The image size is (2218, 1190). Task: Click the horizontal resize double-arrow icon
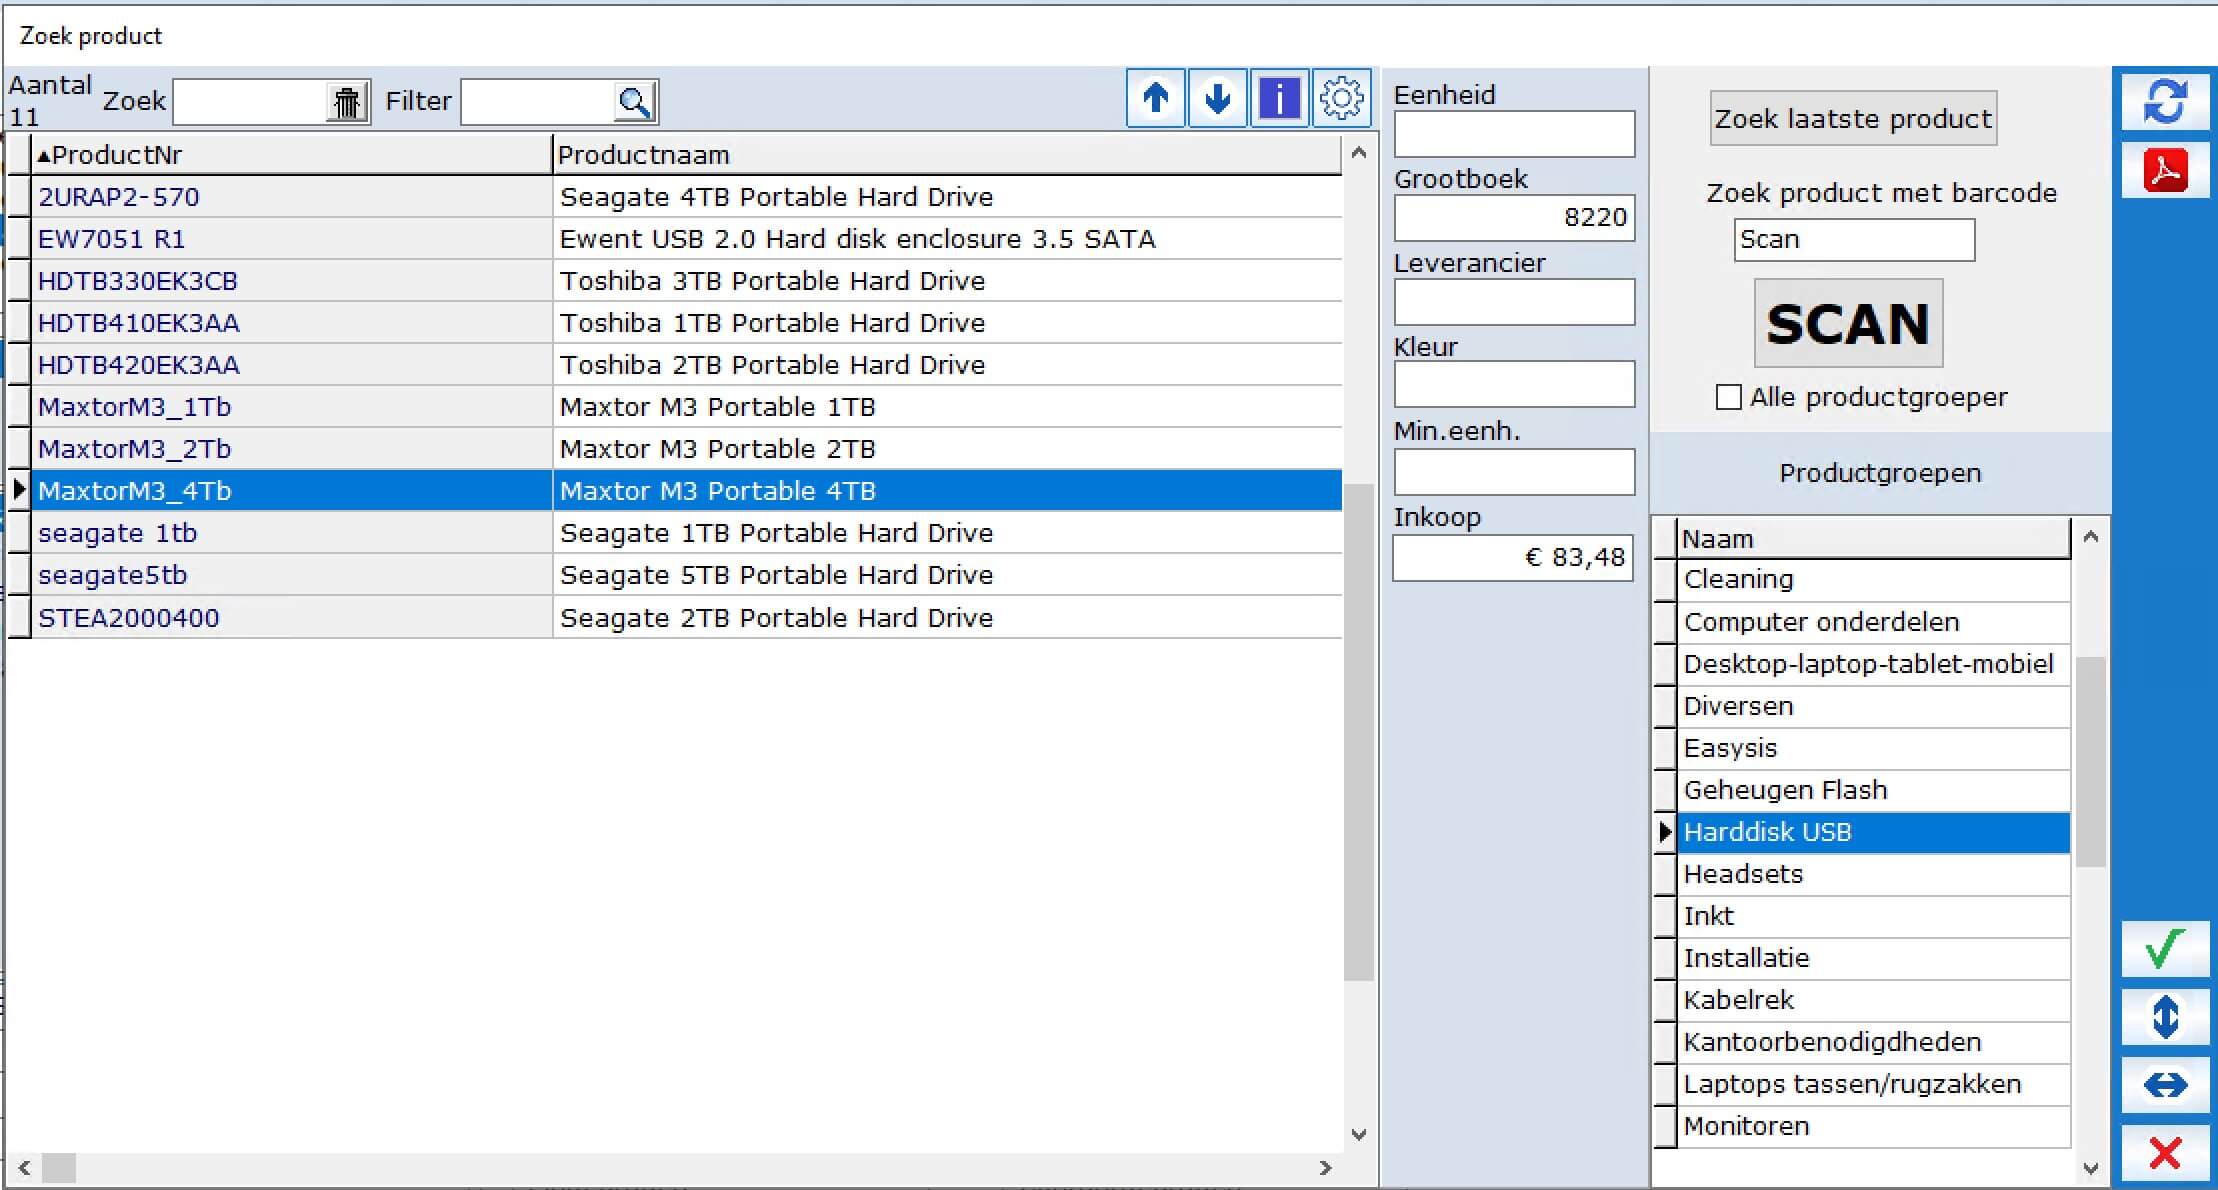click(2165, 1085)
